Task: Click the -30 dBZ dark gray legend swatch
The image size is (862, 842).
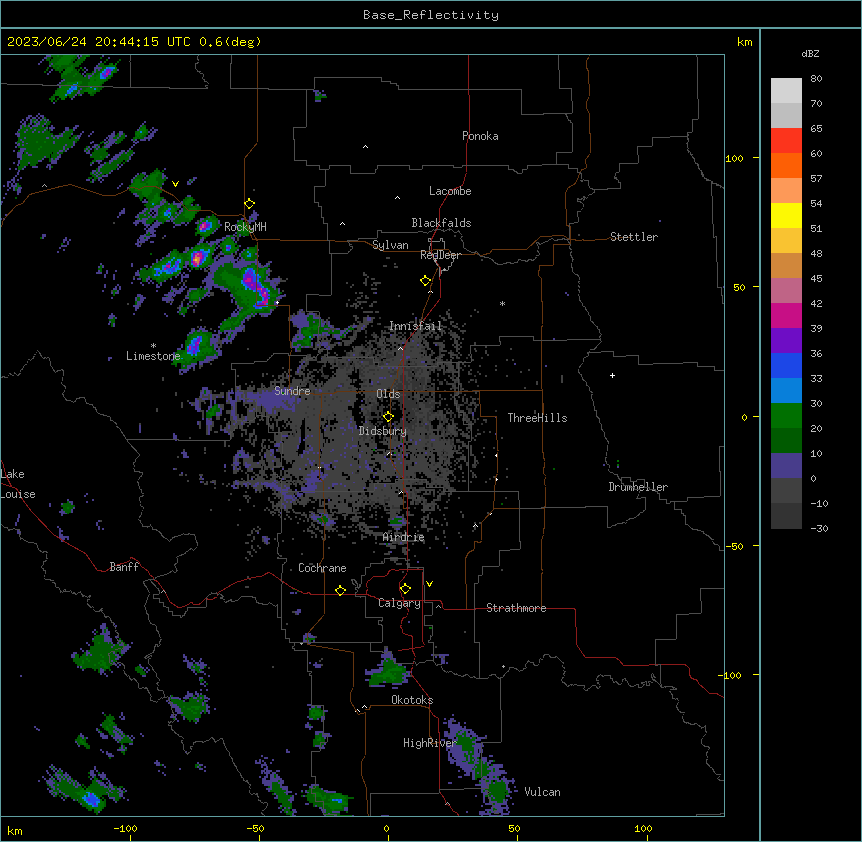Action: pos(786,516)
